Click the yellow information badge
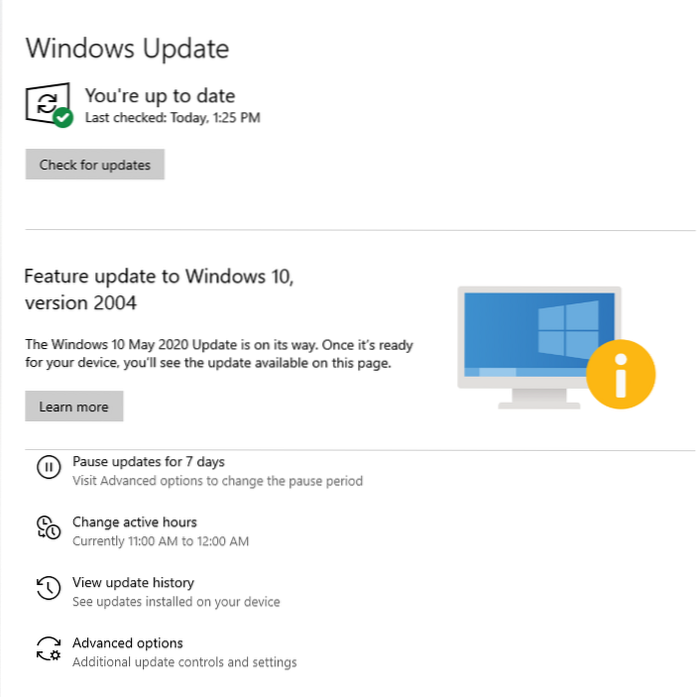The height and width of the screenshot is (697, 698). (x=621, y=374)
